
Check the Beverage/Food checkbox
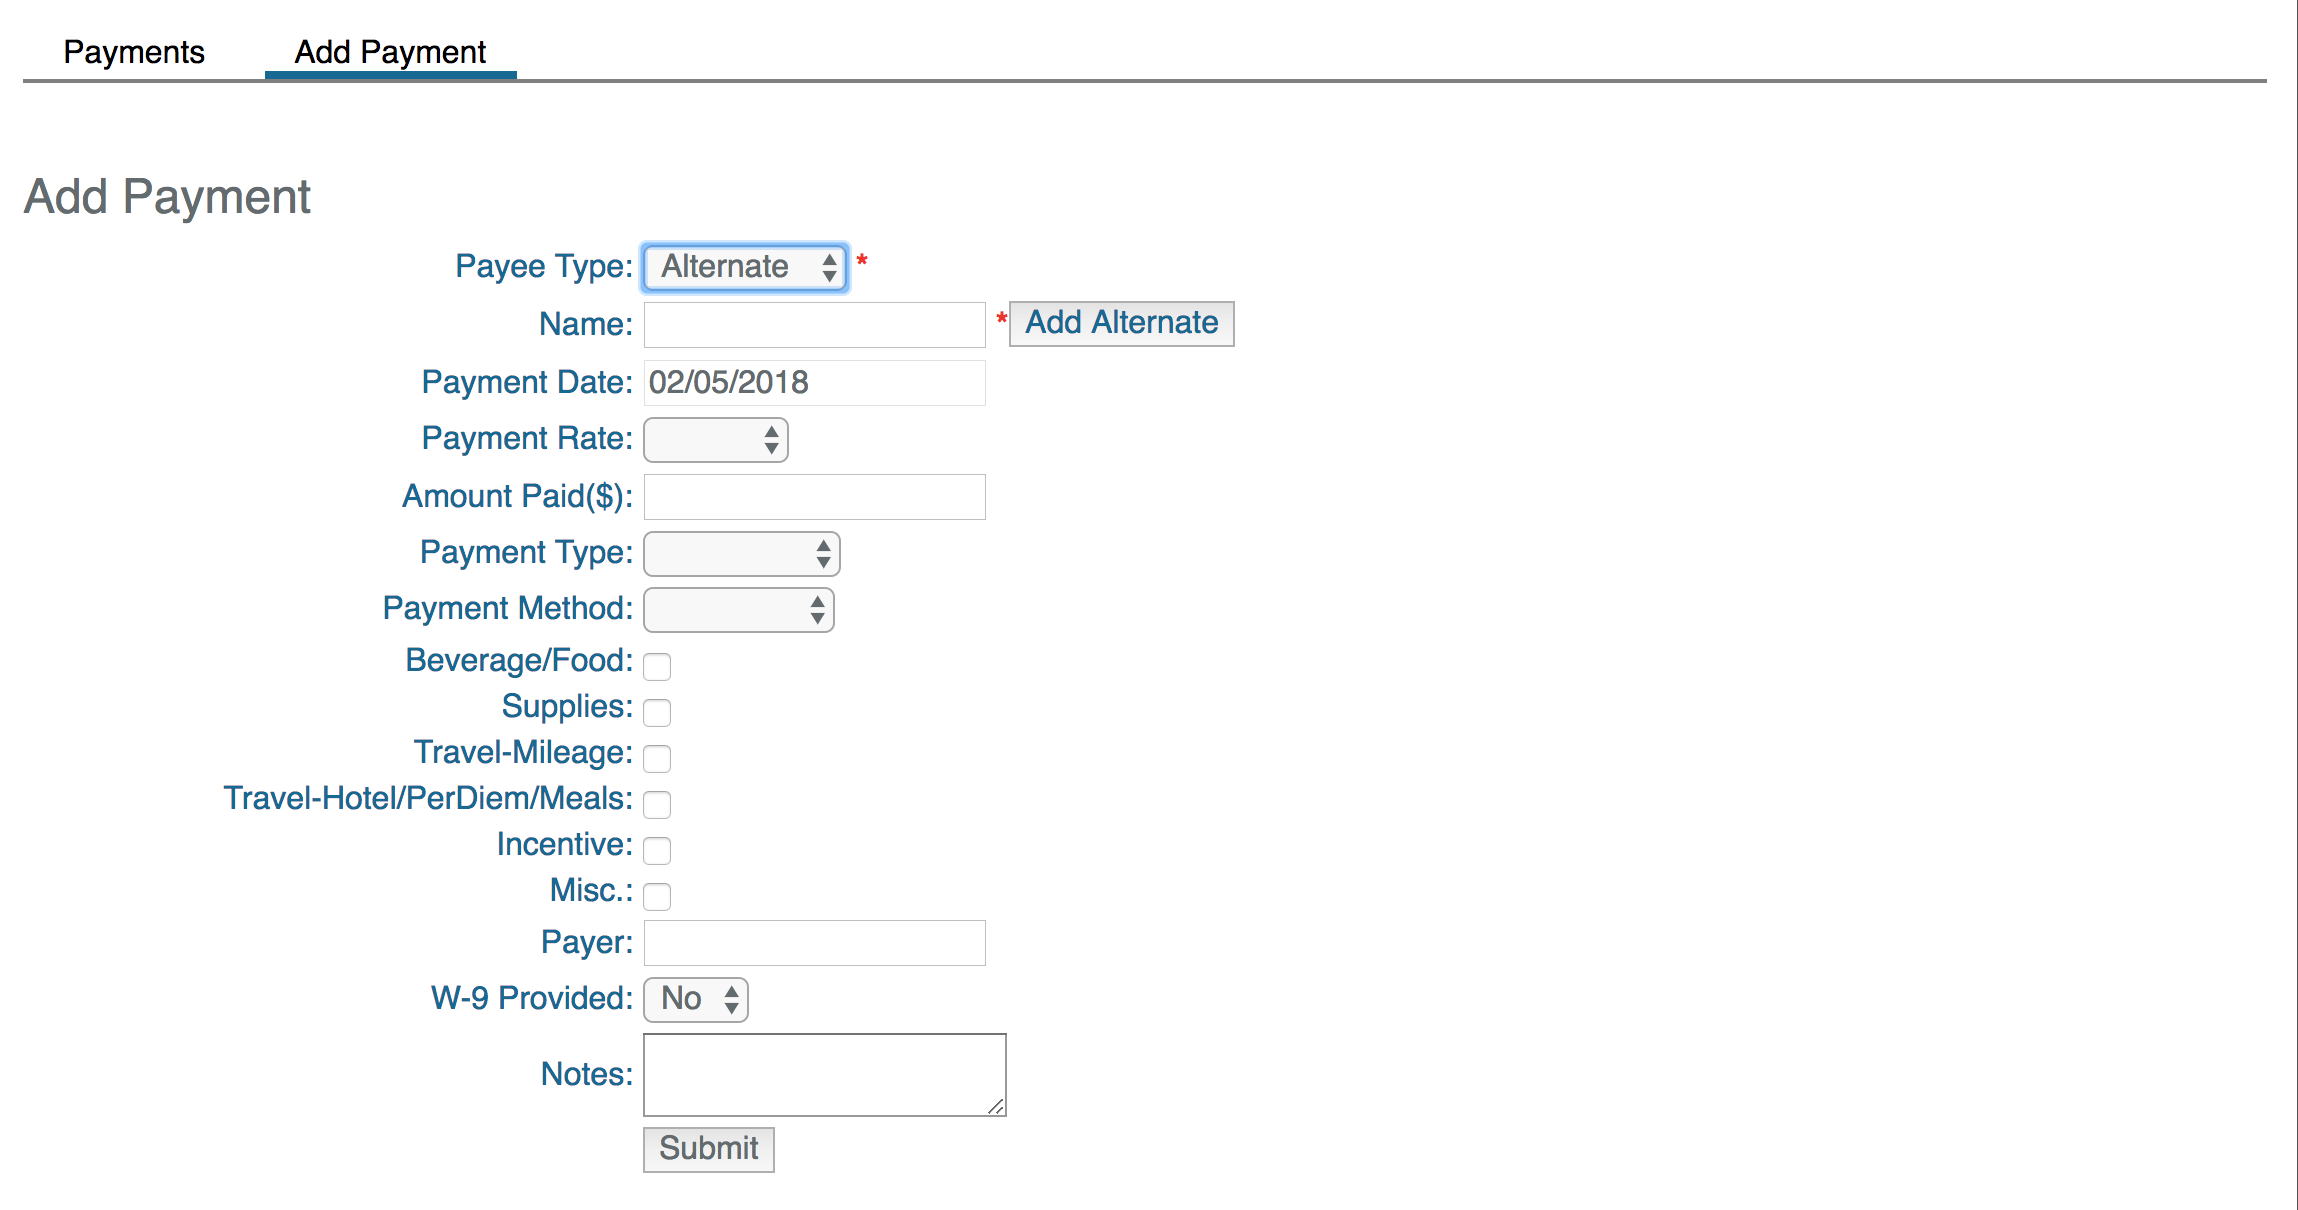point(657,666)
